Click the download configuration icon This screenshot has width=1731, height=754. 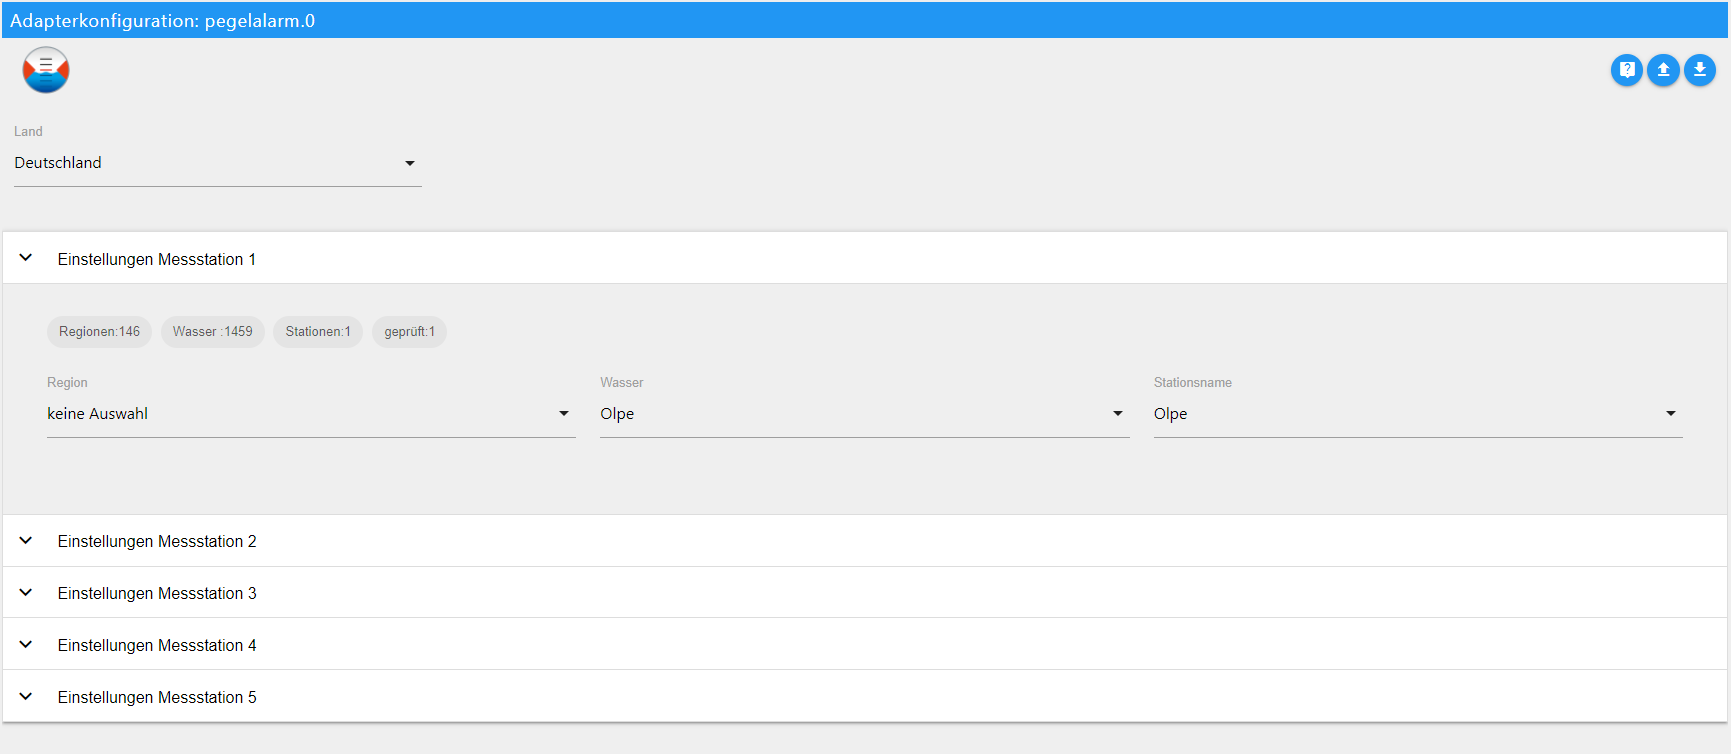coord(1700,70)
